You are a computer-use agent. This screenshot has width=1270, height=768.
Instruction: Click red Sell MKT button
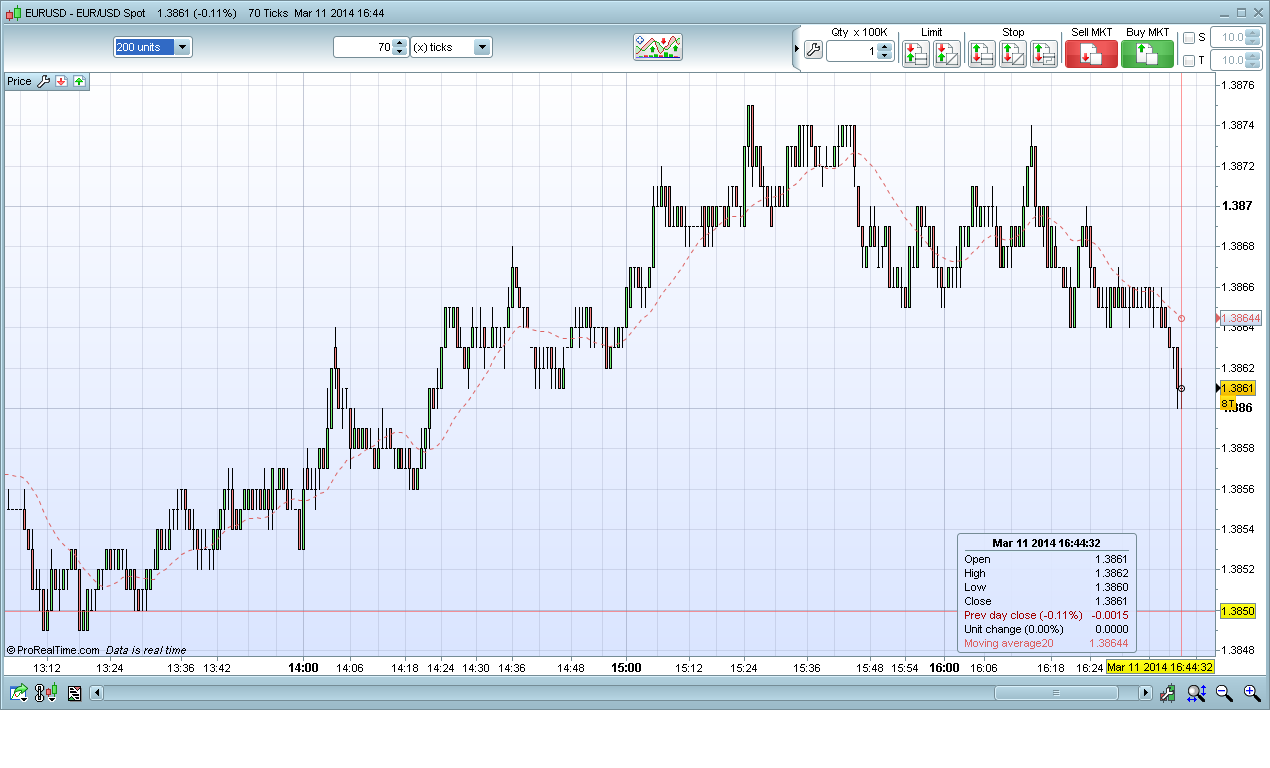(x=1091, y=54)
